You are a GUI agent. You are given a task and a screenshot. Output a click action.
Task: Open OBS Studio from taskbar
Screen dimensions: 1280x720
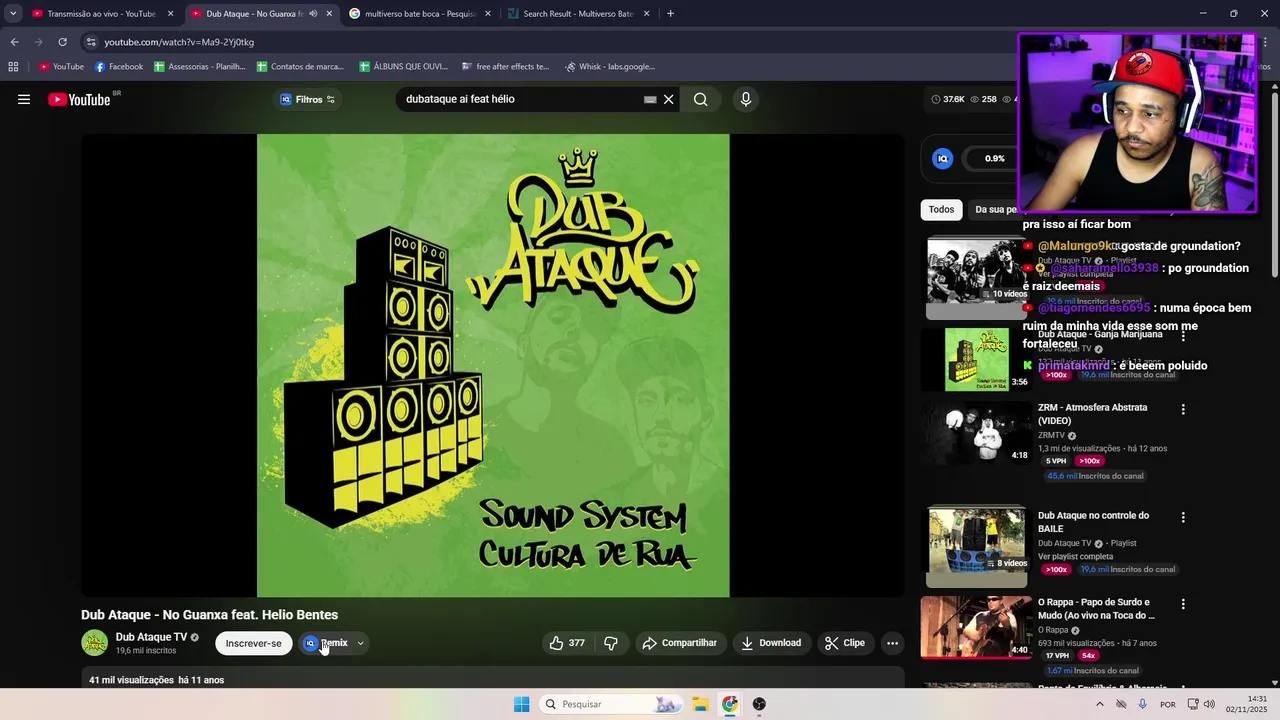click(x=759, y=704)
